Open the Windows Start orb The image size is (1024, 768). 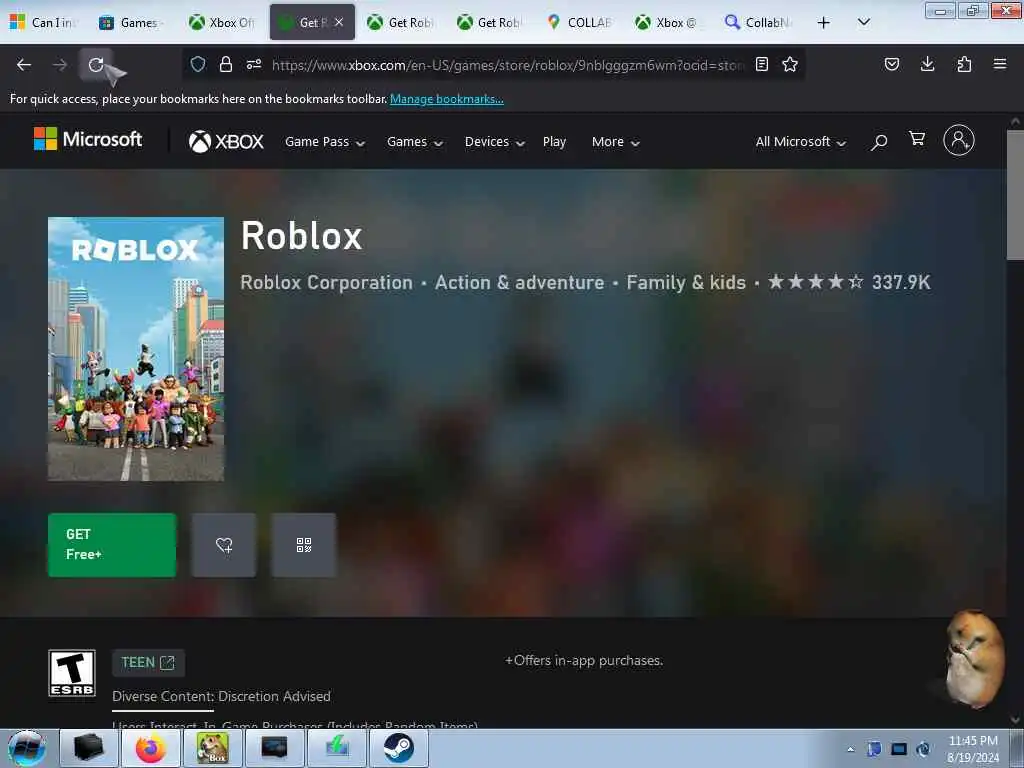(27, 748)
